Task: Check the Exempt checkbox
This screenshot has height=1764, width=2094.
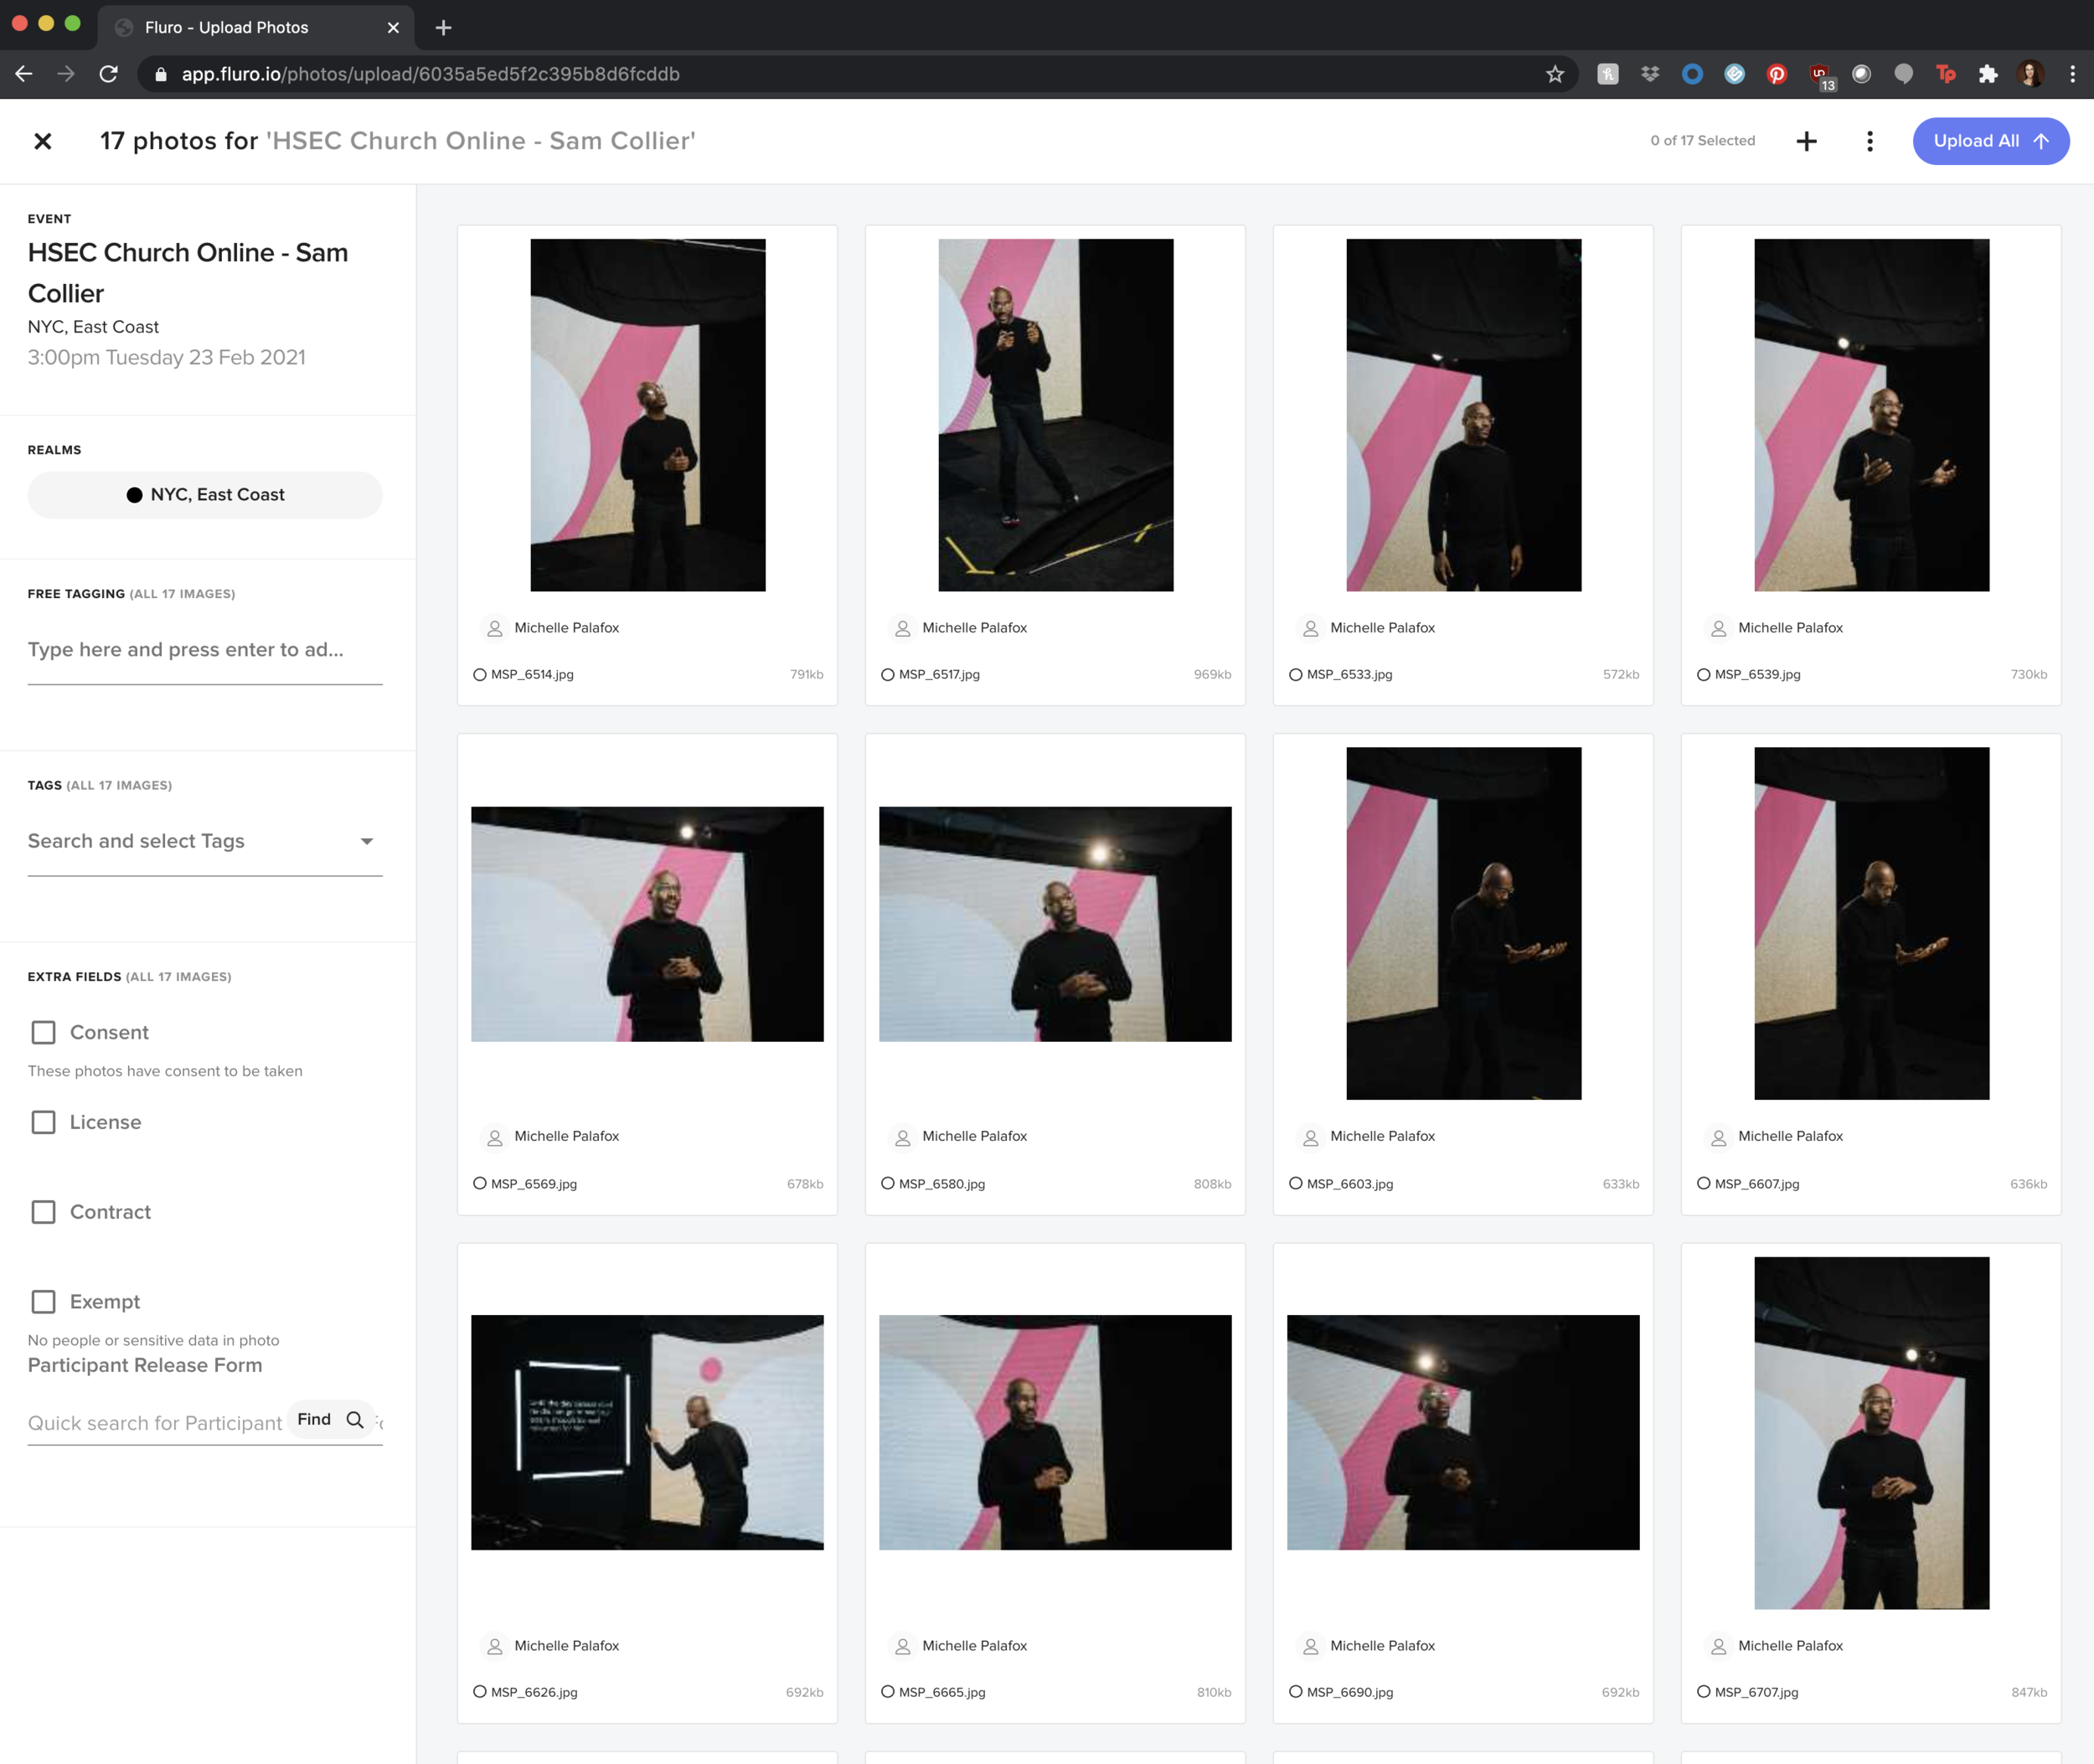Action: 43,1301
